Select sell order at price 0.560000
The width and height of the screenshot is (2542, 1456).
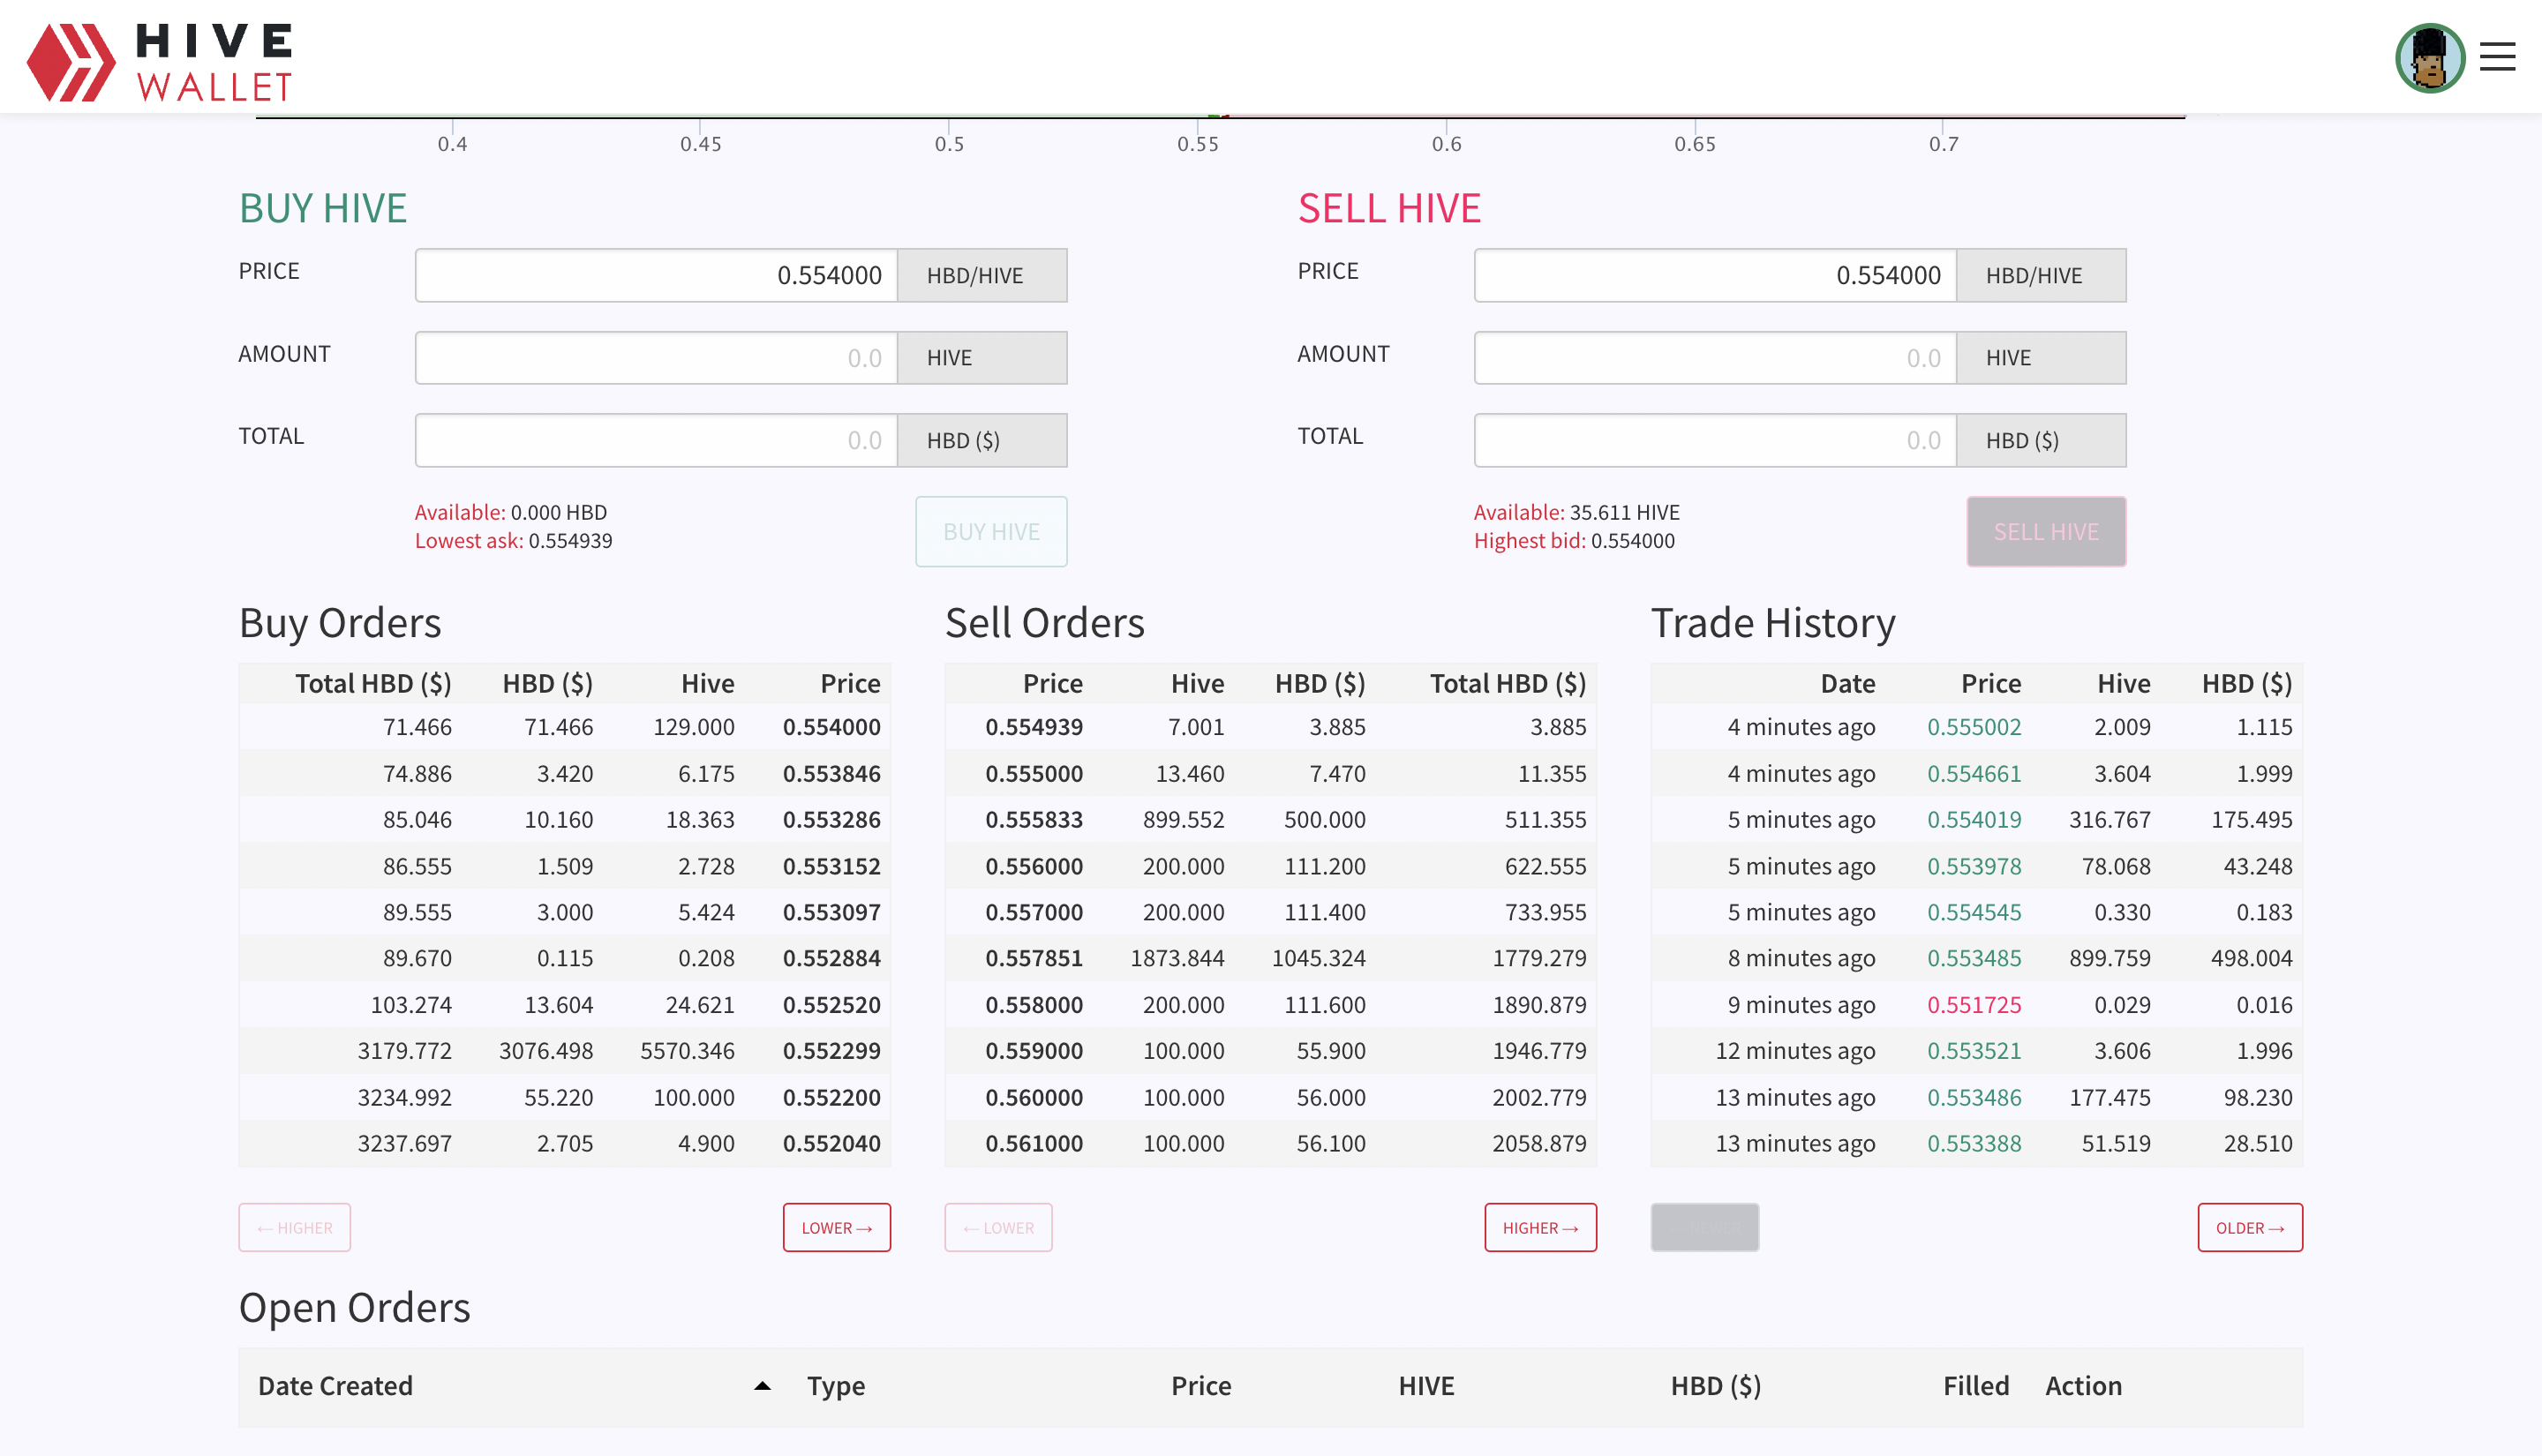1270,1097
